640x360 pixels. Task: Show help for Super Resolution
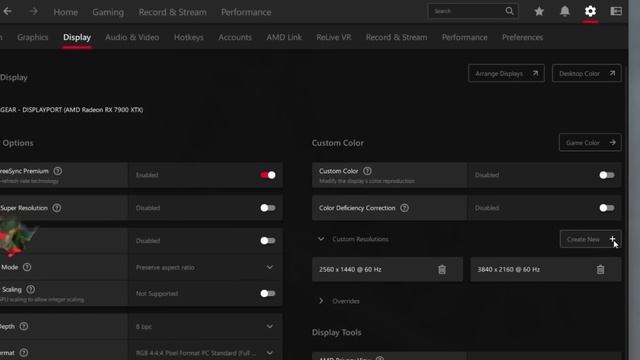[57, 208]
